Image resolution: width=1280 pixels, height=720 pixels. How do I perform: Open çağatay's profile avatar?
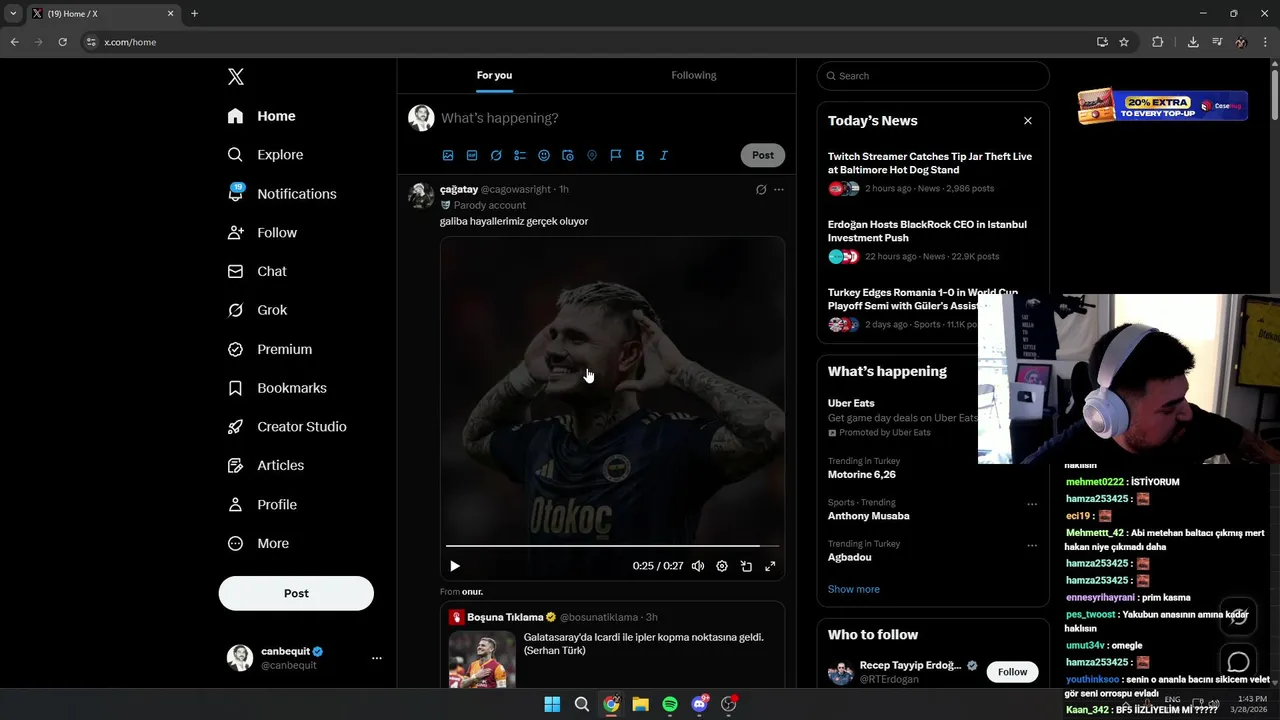click(421, 195)
